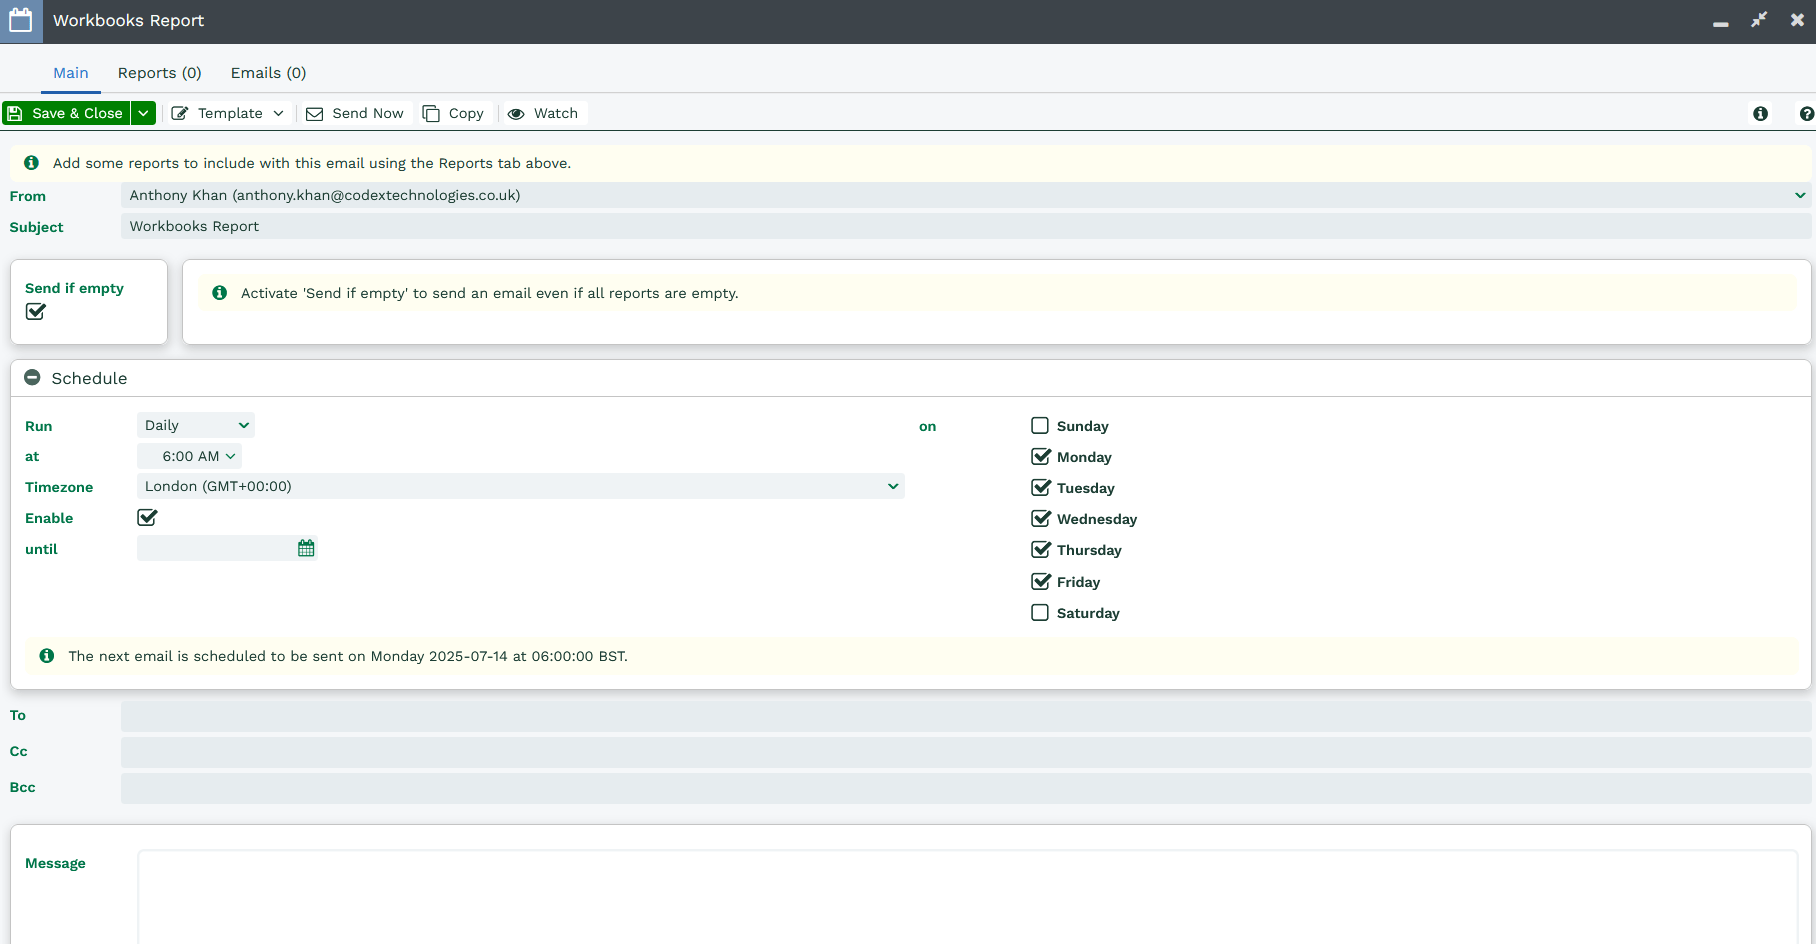Open help question mark icon
This screenshot has width=1816, height=944.
1806,114
